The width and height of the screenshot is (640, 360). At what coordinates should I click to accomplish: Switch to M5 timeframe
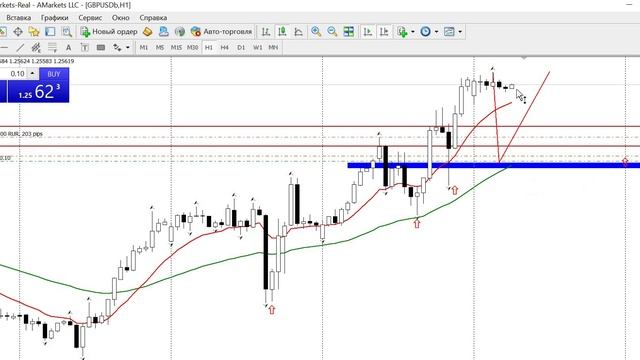[x=160, y=48]
